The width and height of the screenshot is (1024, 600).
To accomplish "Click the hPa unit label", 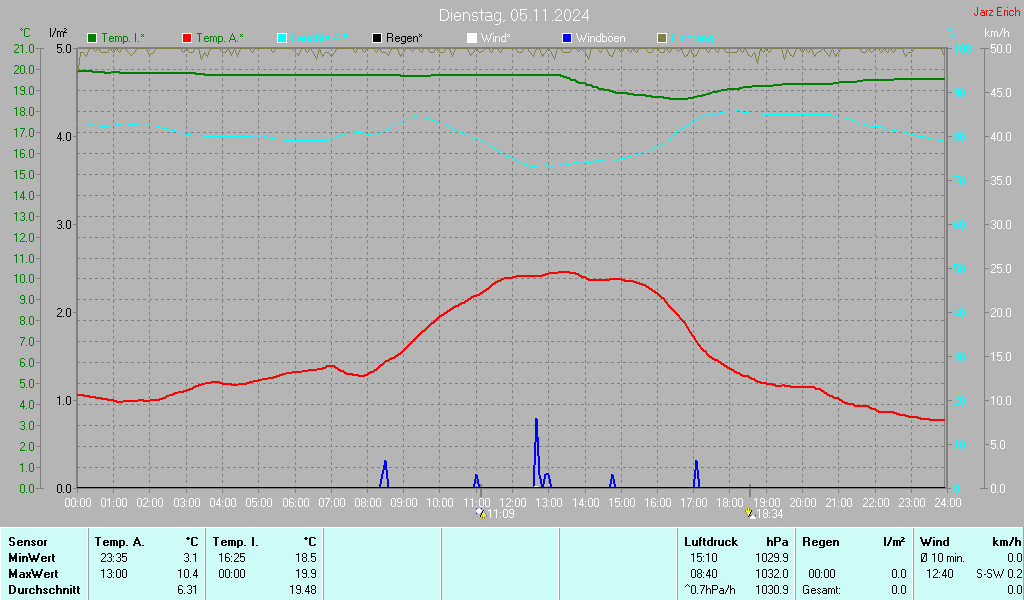I will (x=777, y=542).
